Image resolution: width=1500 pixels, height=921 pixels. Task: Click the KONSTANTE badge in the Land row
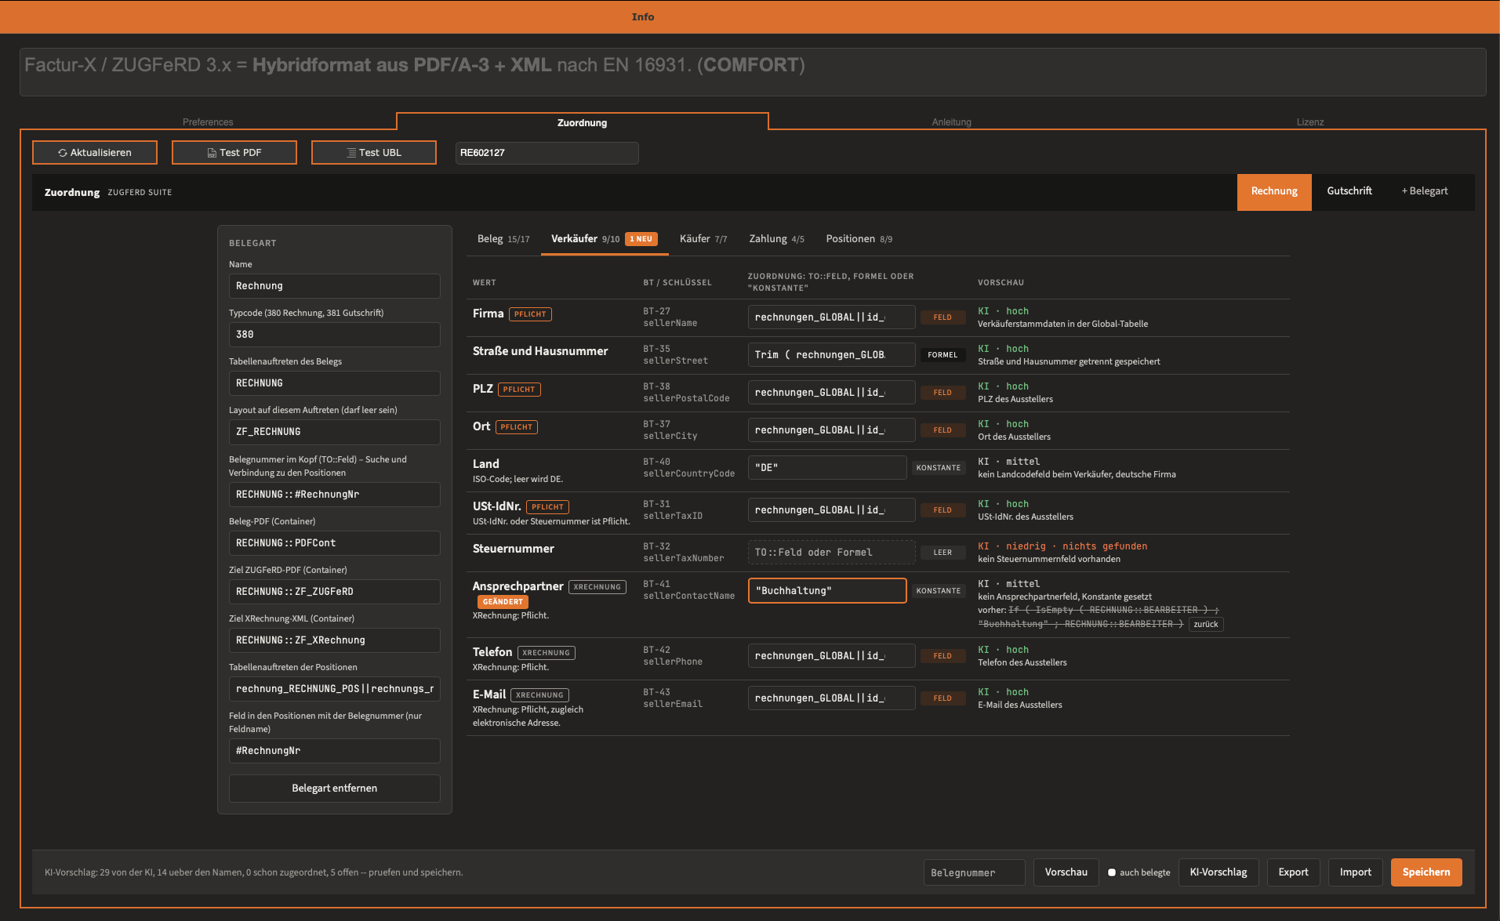coord(938,467)
